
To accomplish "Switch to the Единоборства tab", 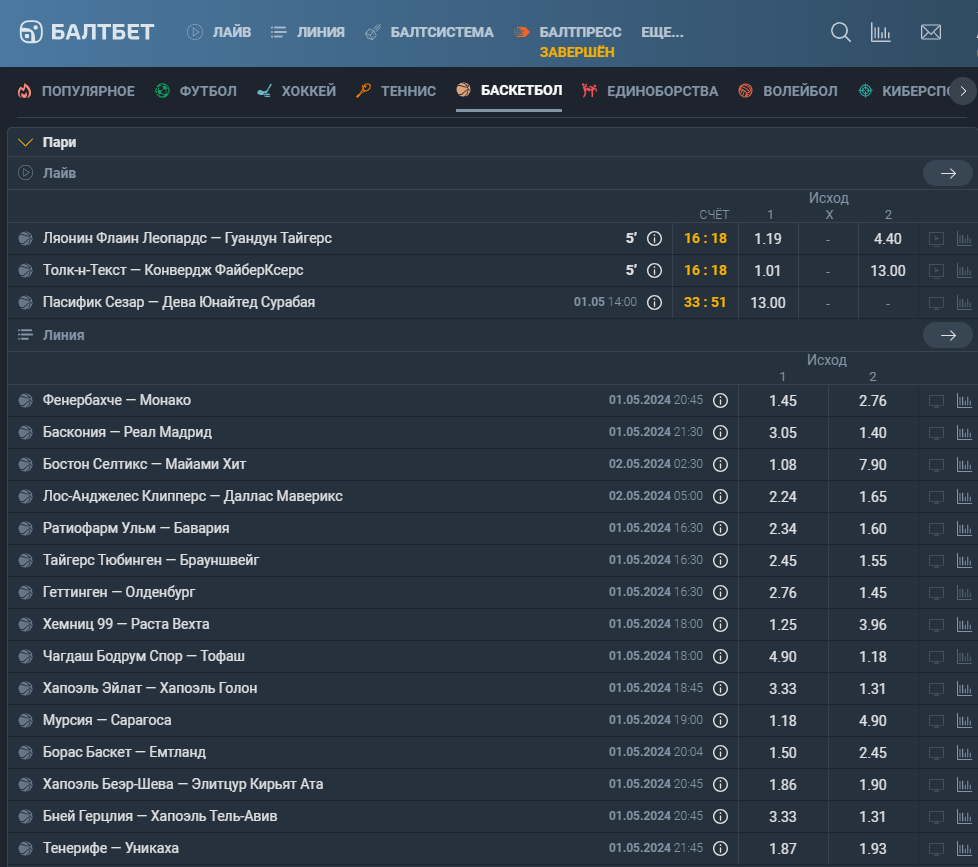I will [649, 91].
